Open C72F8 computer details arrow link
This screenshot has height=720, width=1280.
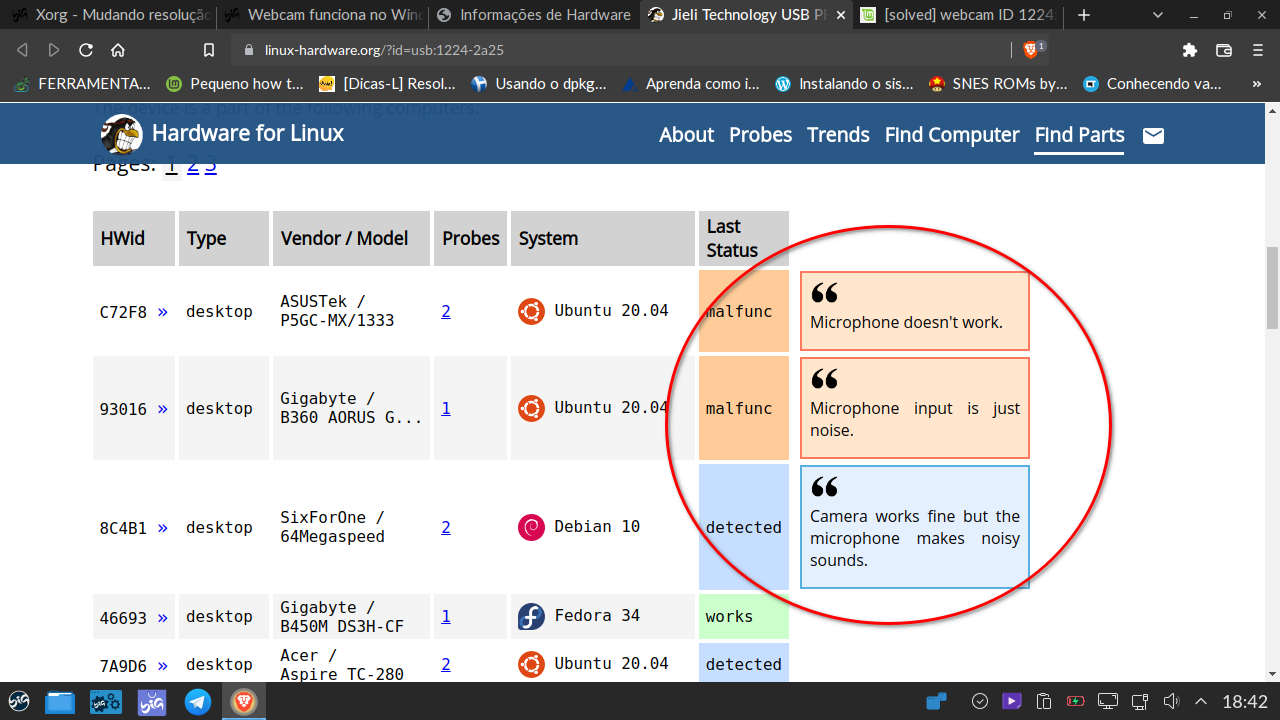pos(163,312)
